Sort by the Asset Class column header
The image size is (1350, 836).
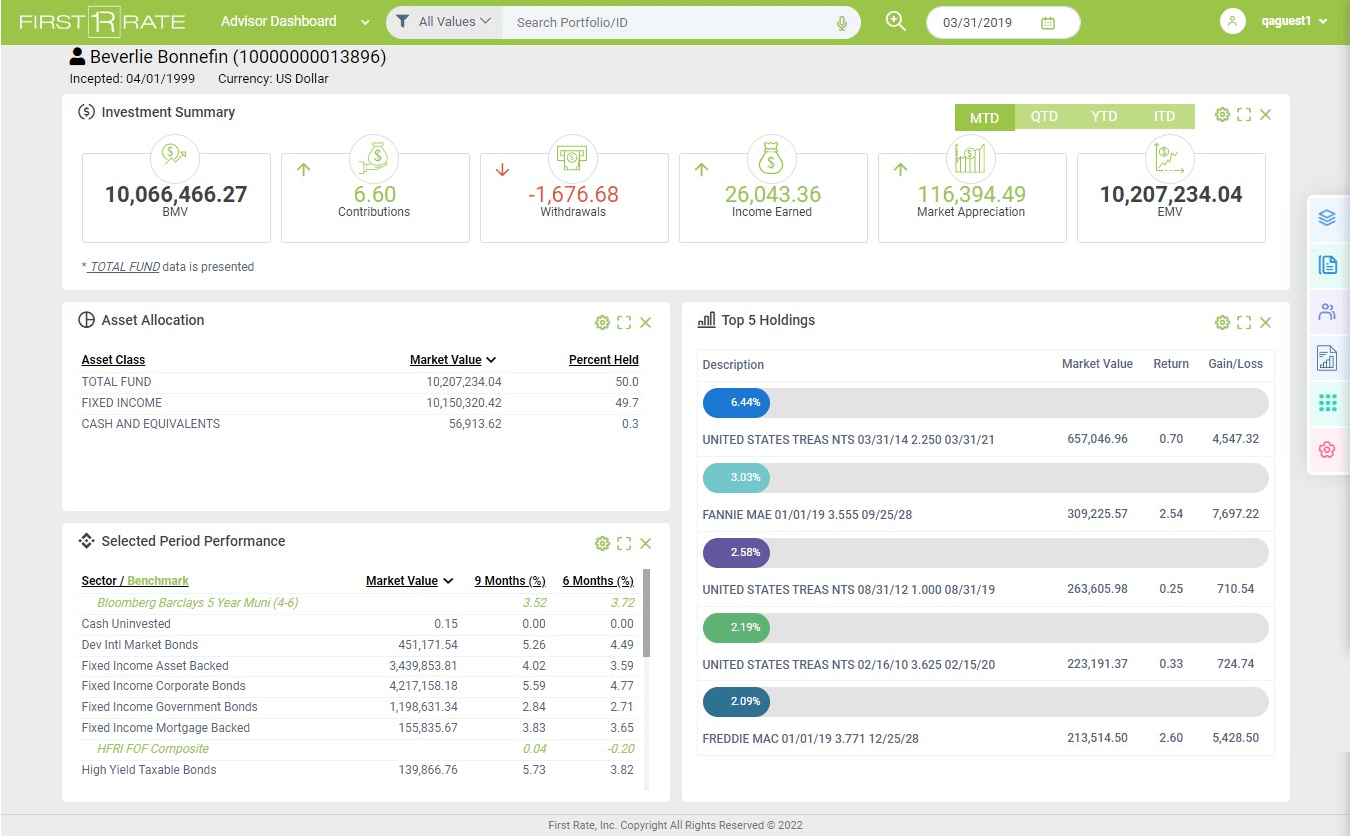pos(113,360)
